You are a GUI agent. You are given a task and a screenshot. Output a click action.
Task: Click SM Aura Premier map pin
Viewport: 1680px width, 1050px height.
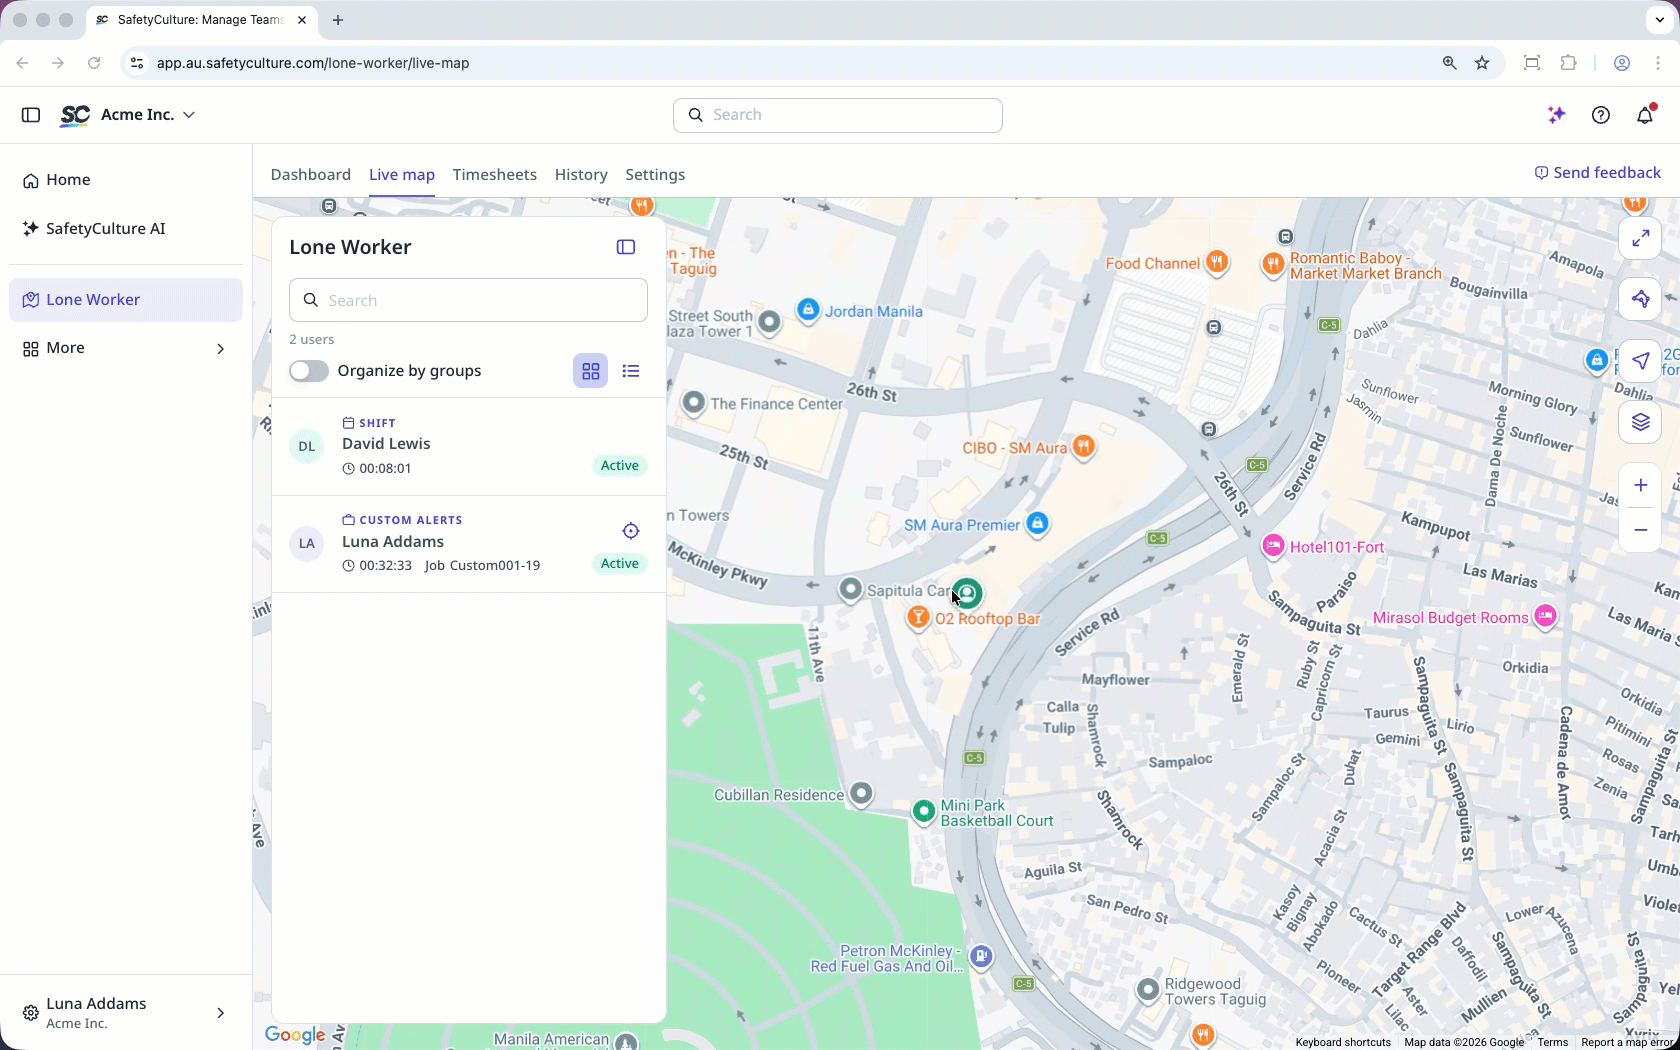[x=1038, y=523]
